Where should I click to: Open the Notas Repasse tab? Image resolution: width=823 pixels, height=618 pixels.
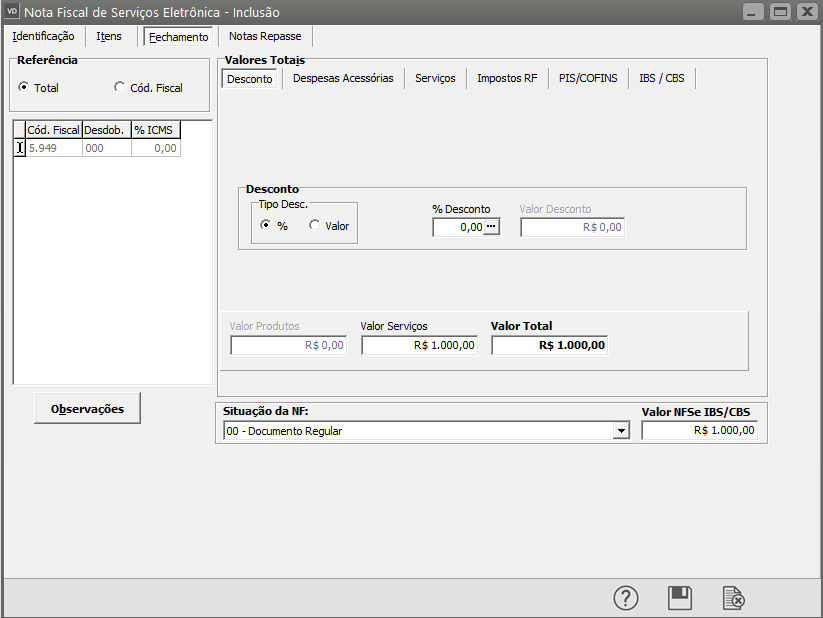coord(264,36)
